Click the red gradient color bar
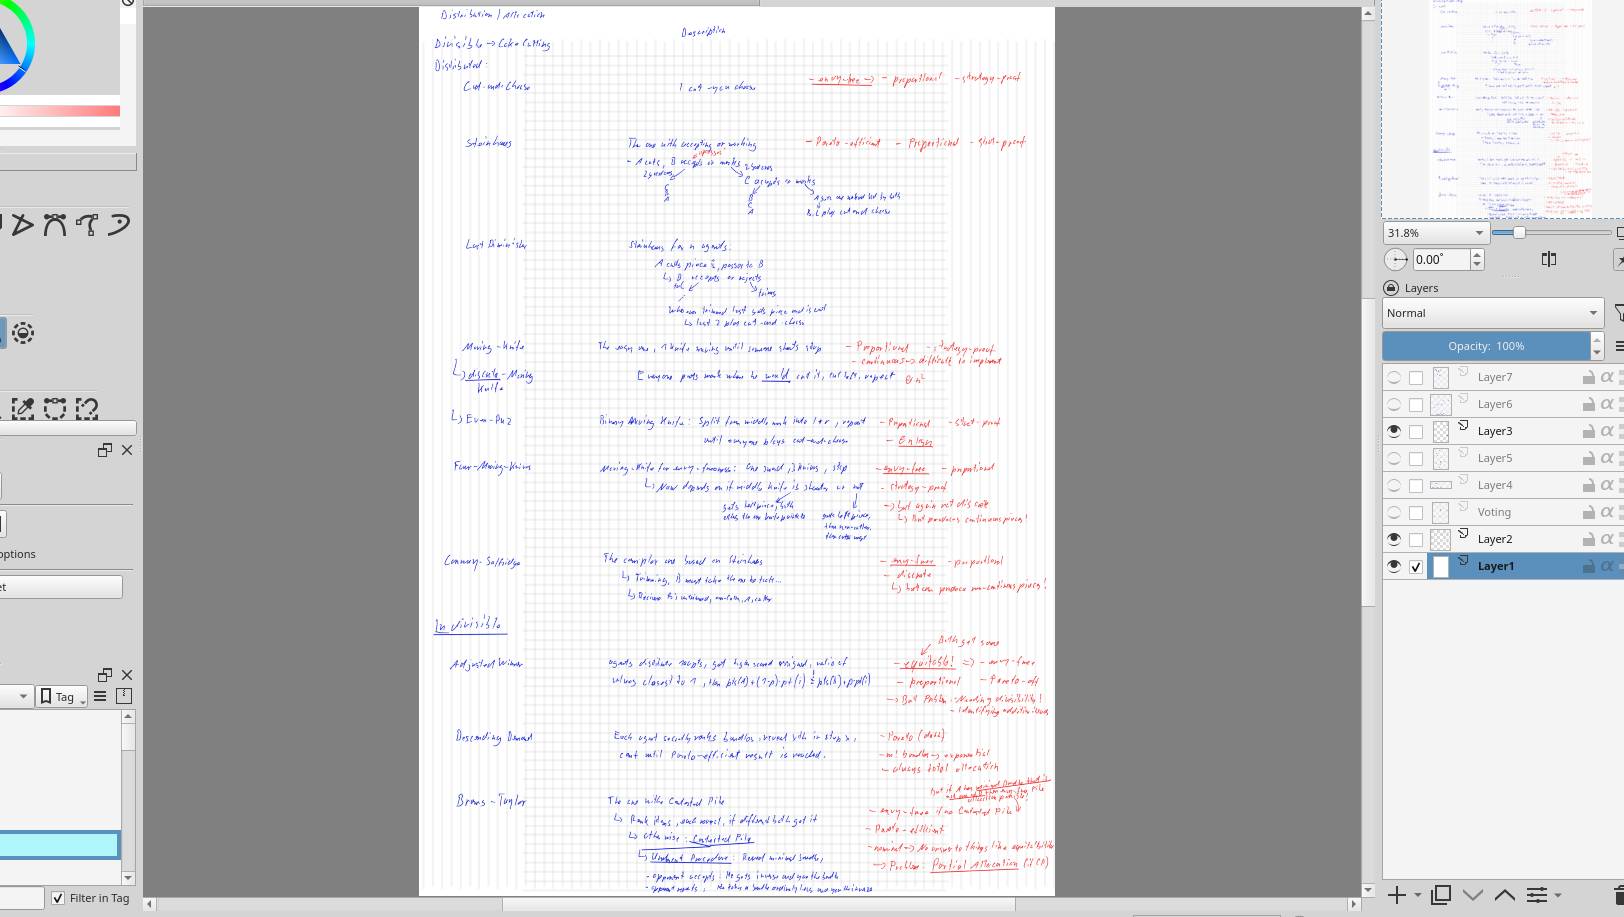Viewport: 1624px width, 917px height. [60, 111]
